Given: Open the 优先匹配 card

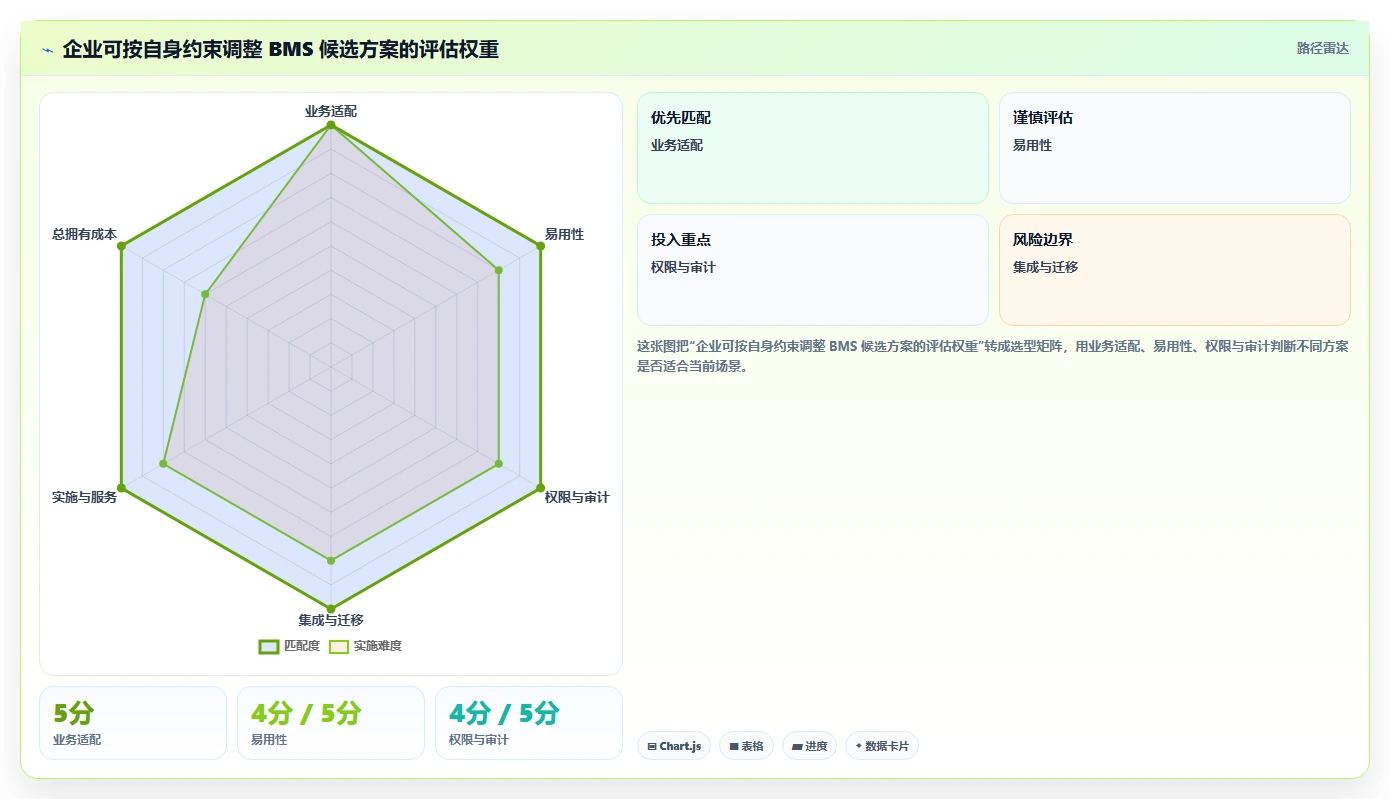Looking at the screenshot, I should [x=813, y=148].
